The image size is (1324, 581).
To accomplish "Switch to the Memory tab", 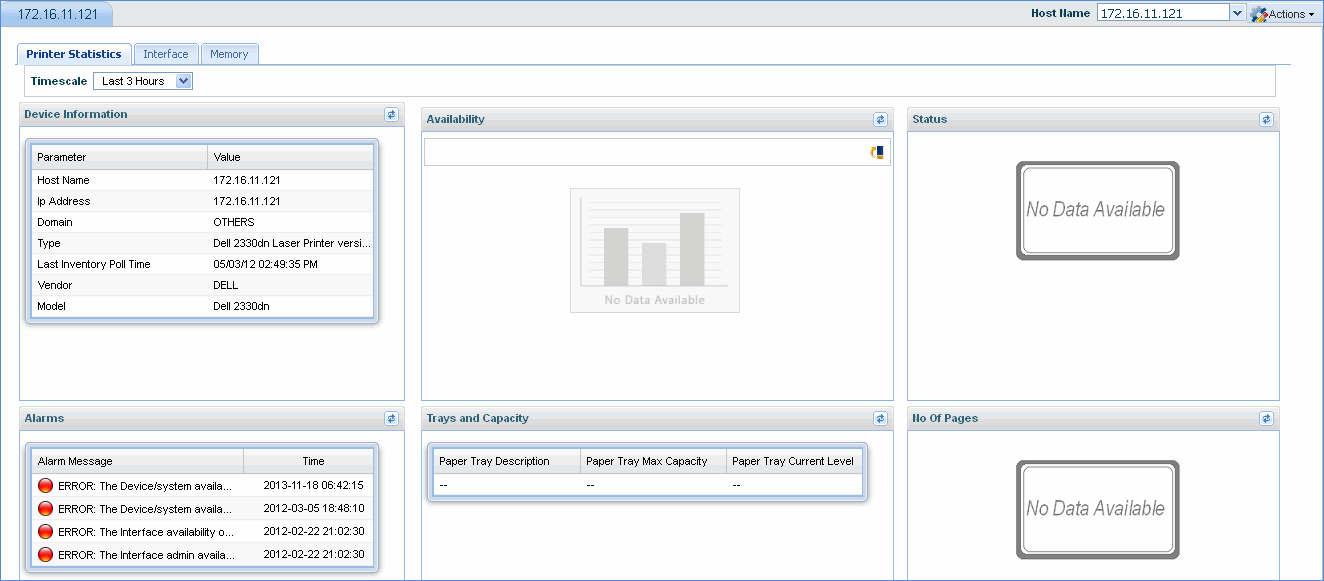I will tap(229, 54).
